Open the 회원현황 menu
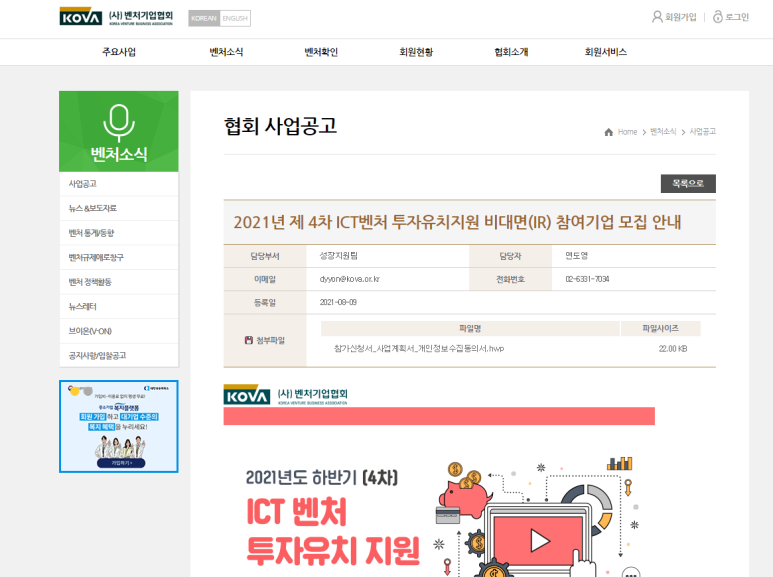 [x=416, y=52]
